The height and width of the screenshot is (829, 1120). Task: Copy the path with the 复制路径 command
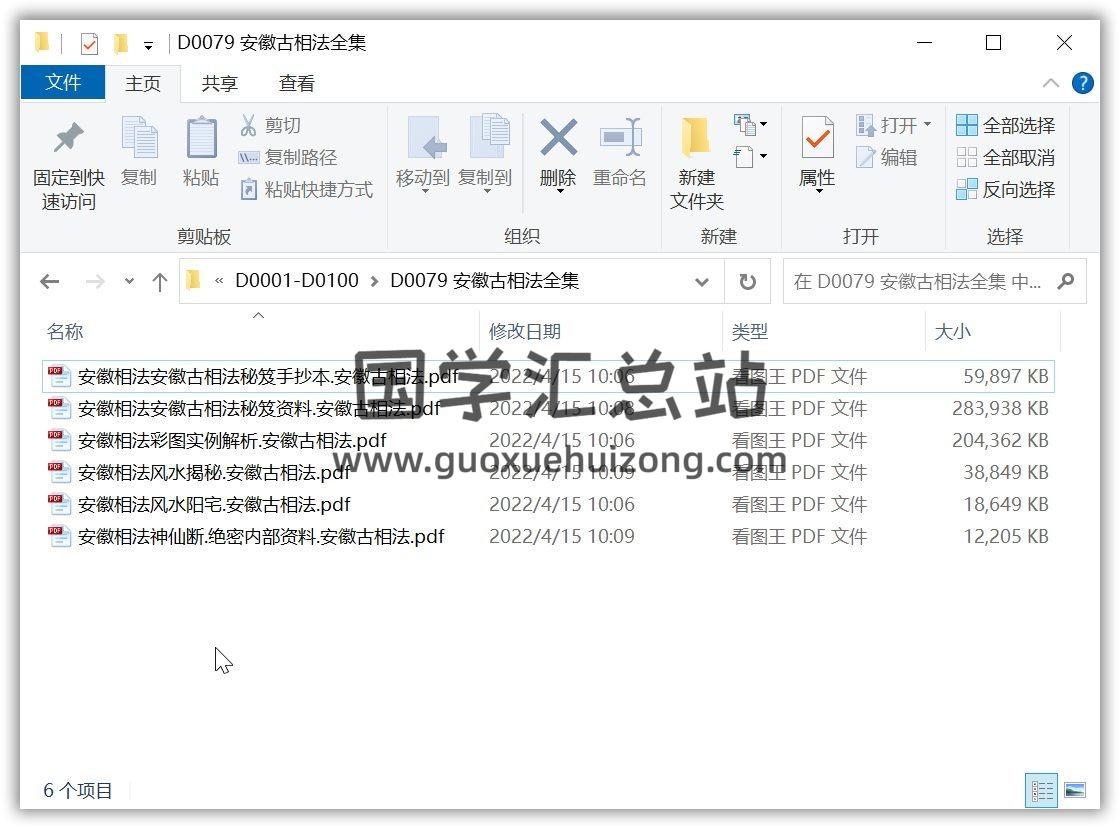(x=287, y=157)
